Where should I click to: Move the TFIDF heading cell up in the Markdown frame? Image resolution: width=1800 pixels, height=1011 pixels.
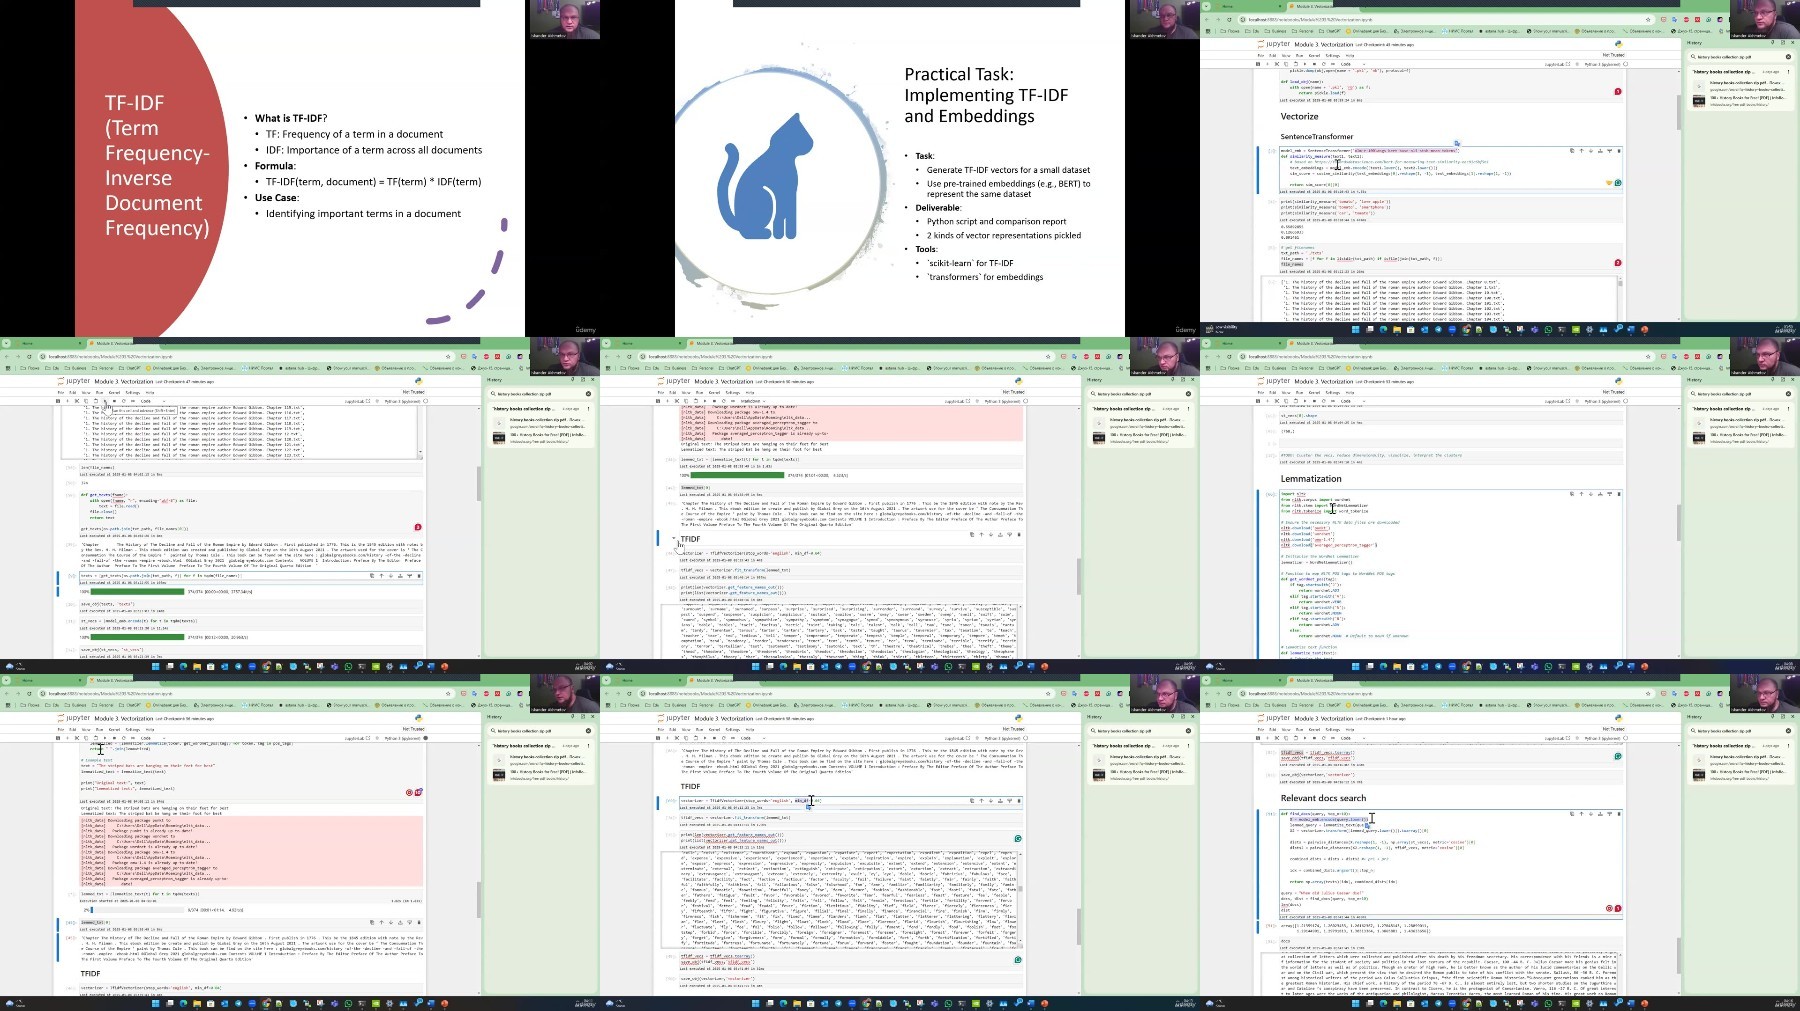(982, 535)
